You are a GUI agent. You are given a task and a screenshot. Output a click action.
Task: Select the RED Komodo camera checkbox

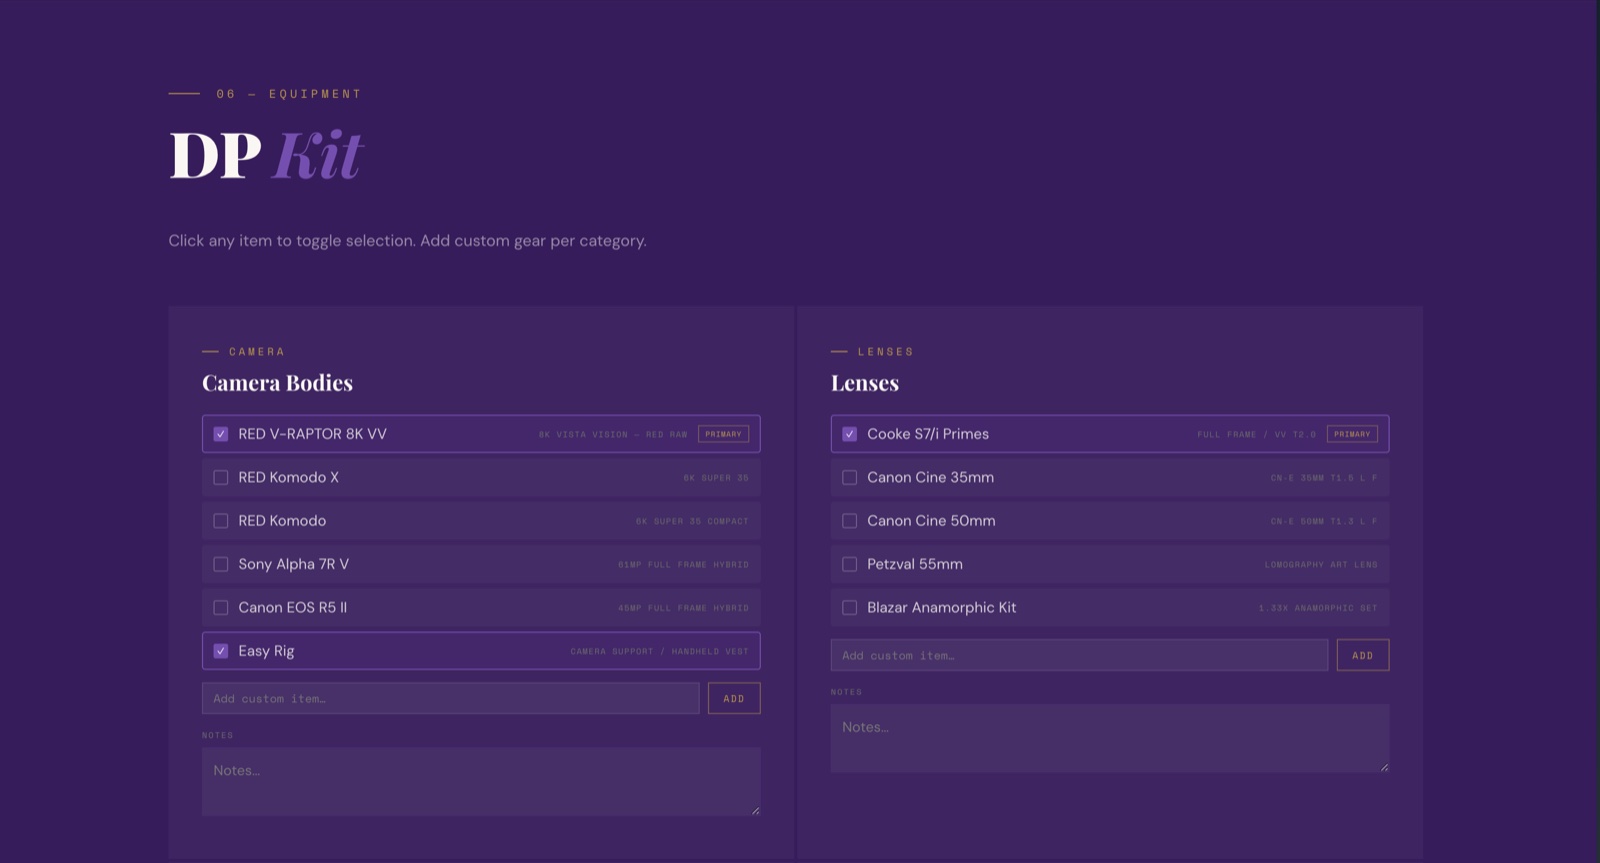coord(221,521)
